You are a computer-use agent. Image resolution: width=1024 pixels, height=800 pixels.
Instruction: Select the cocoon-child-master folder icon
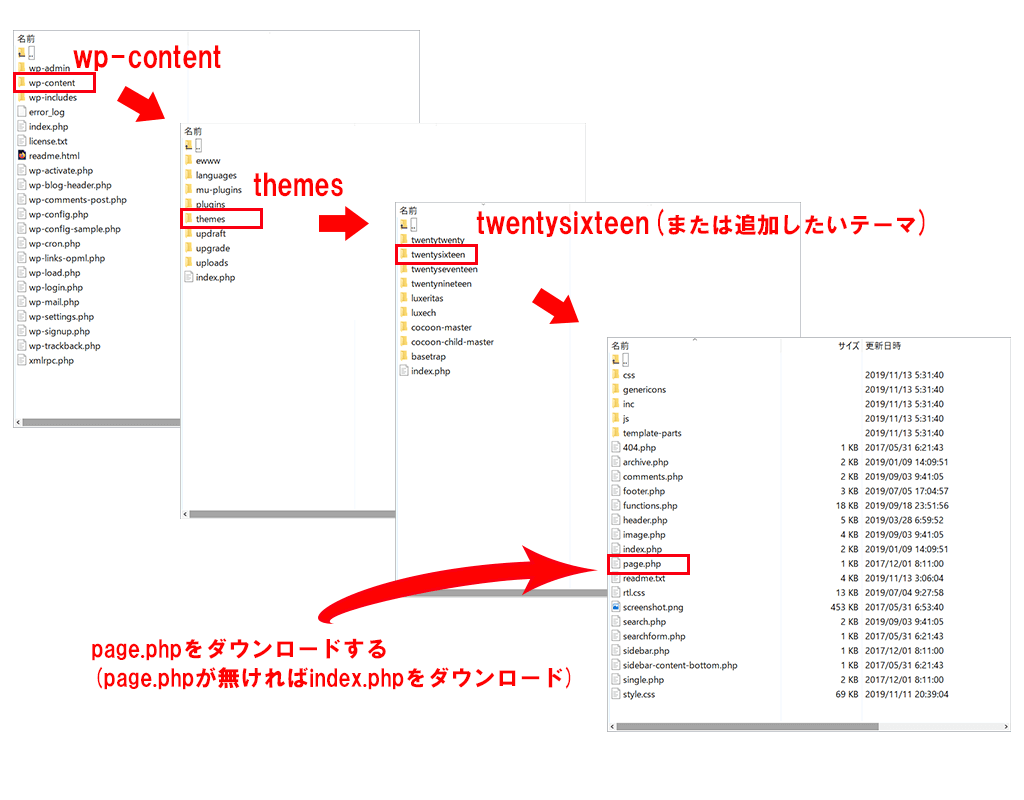pyautogui.click(x=403, y=342)
